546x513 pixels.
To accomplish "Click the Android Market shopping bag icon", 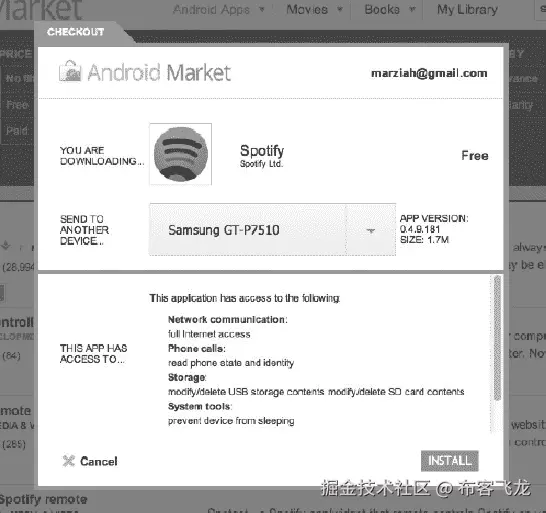I will [x=70, y=71].
